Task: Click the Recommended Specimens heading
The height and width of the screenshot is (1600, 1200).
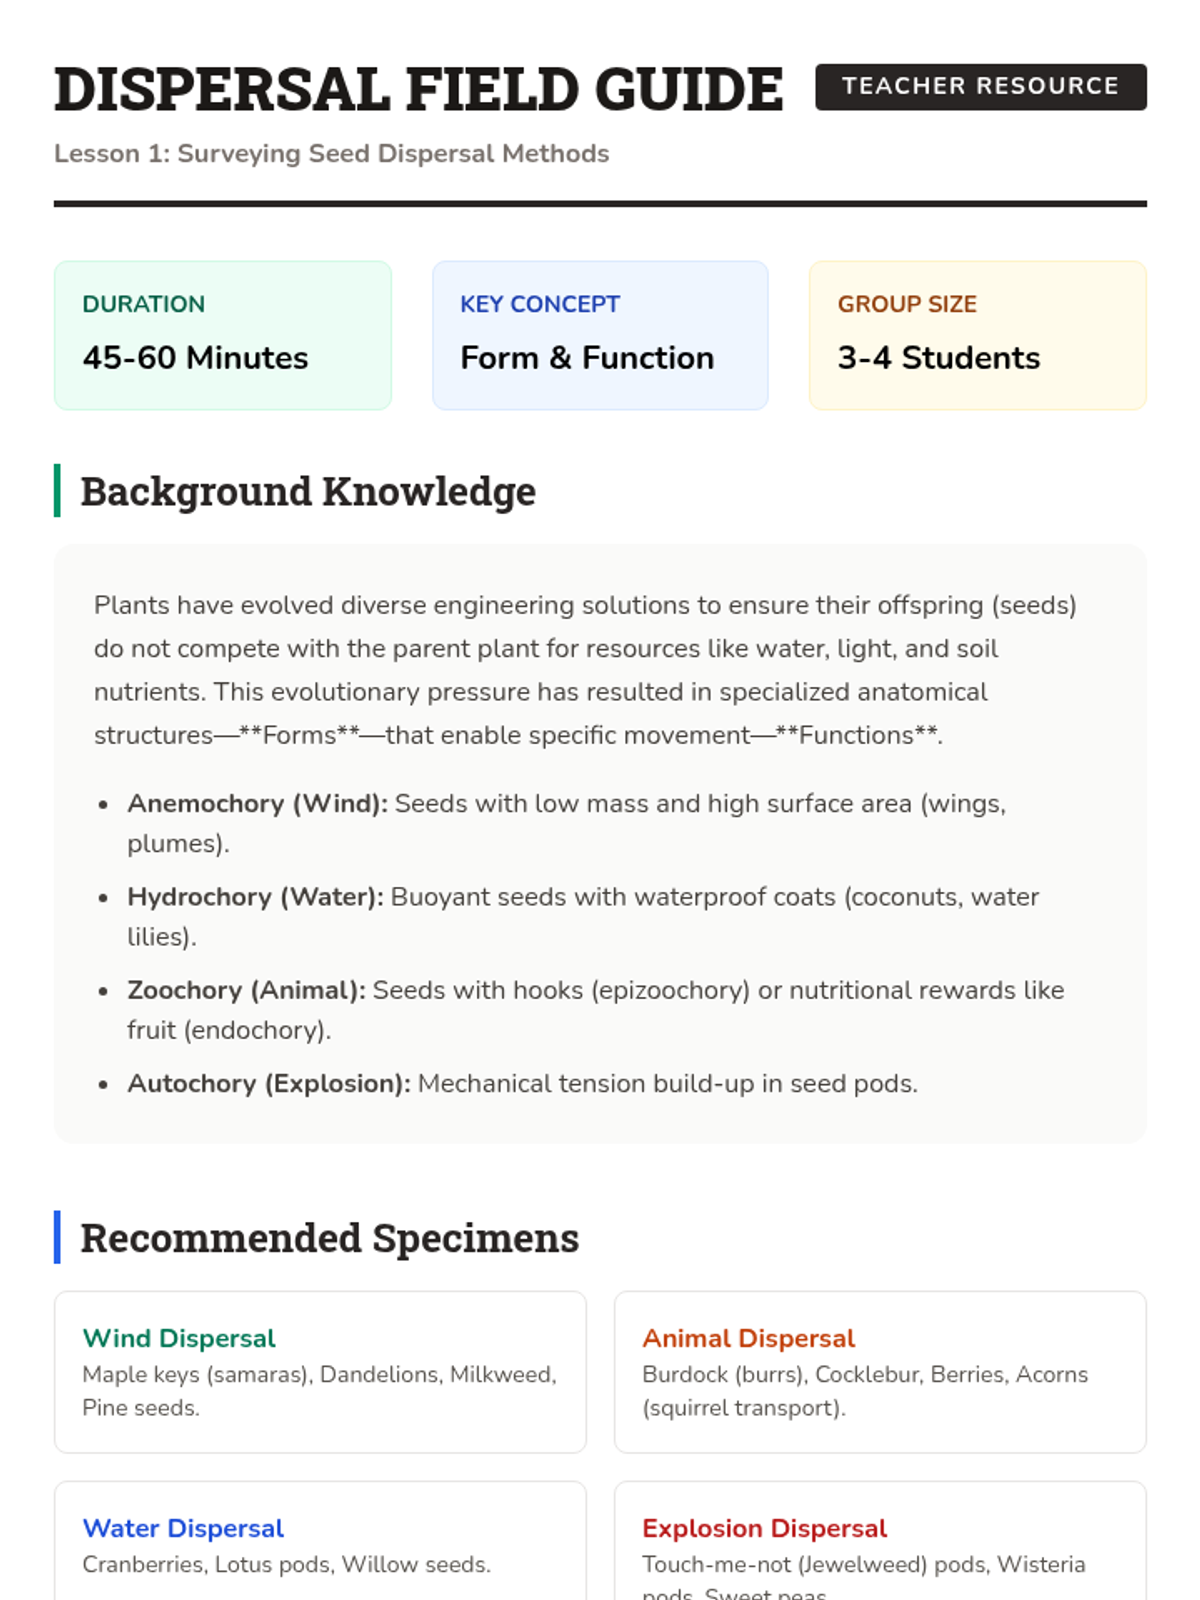Action: pyautogui.click(x=329, y=1238)
